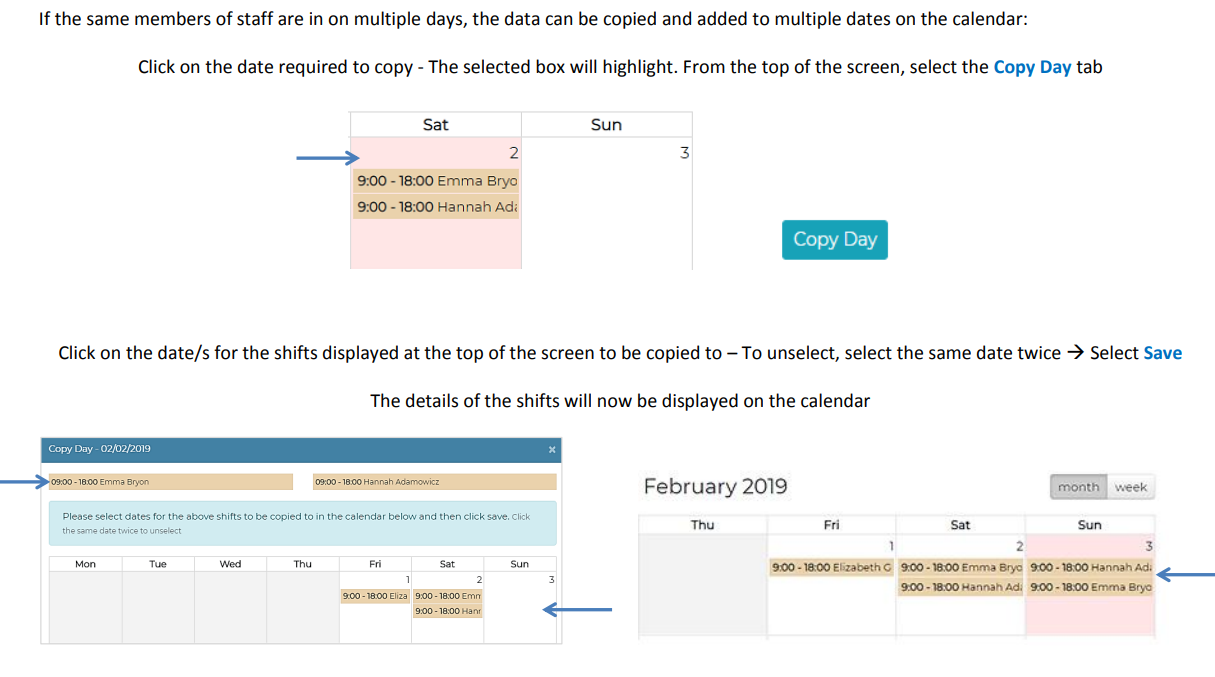Image resolution: width=1215 pixels, height=677 pixels.
Task: Click the blue Save link text
Action: click(x=1162, y=353)
